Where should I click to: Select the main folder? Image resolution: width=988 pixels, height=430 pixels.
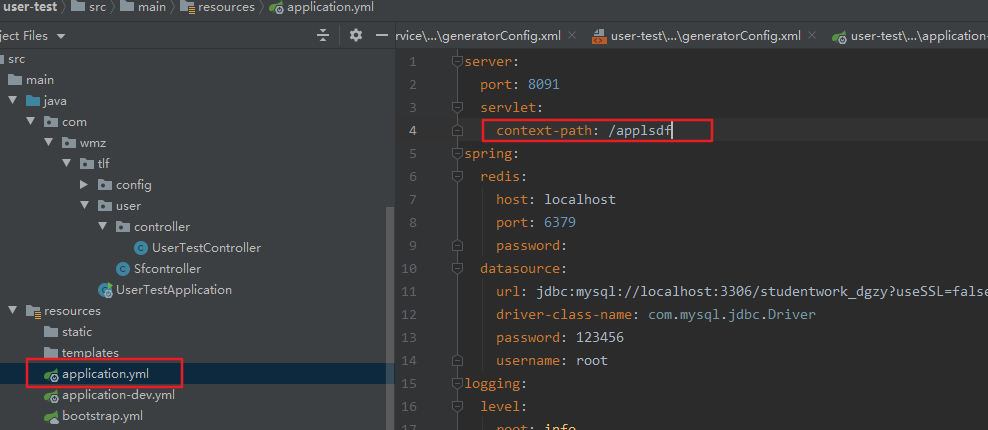click(x=40, y=80)
